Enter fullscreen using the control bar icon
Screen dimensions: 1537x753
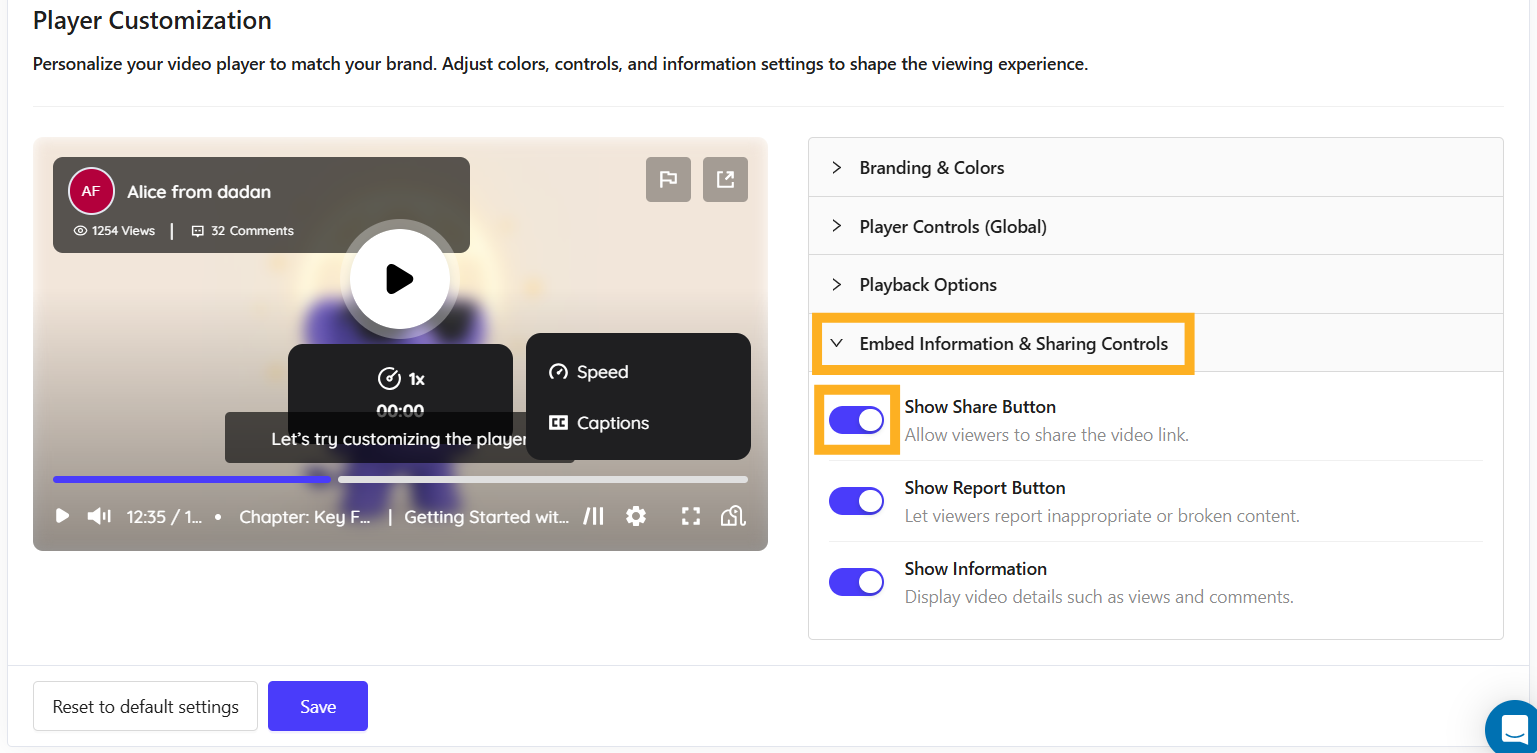click(x=690, y=516)
